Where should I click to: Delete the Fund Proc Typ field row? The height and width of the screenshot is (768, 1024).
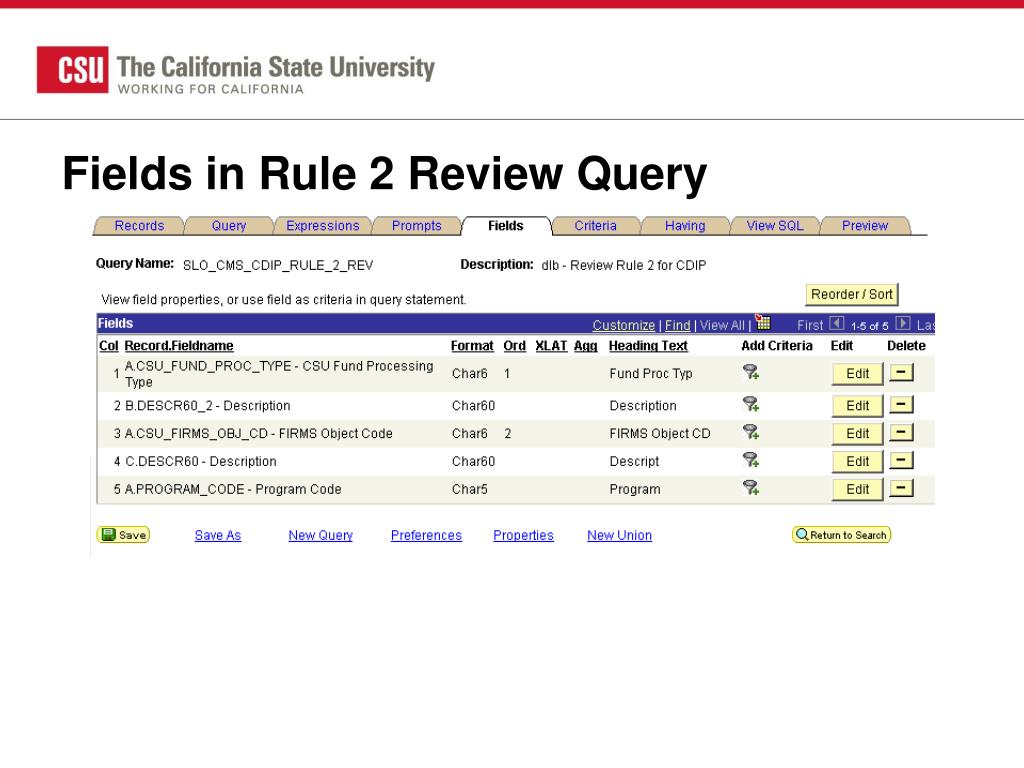[x=901, y=373]
